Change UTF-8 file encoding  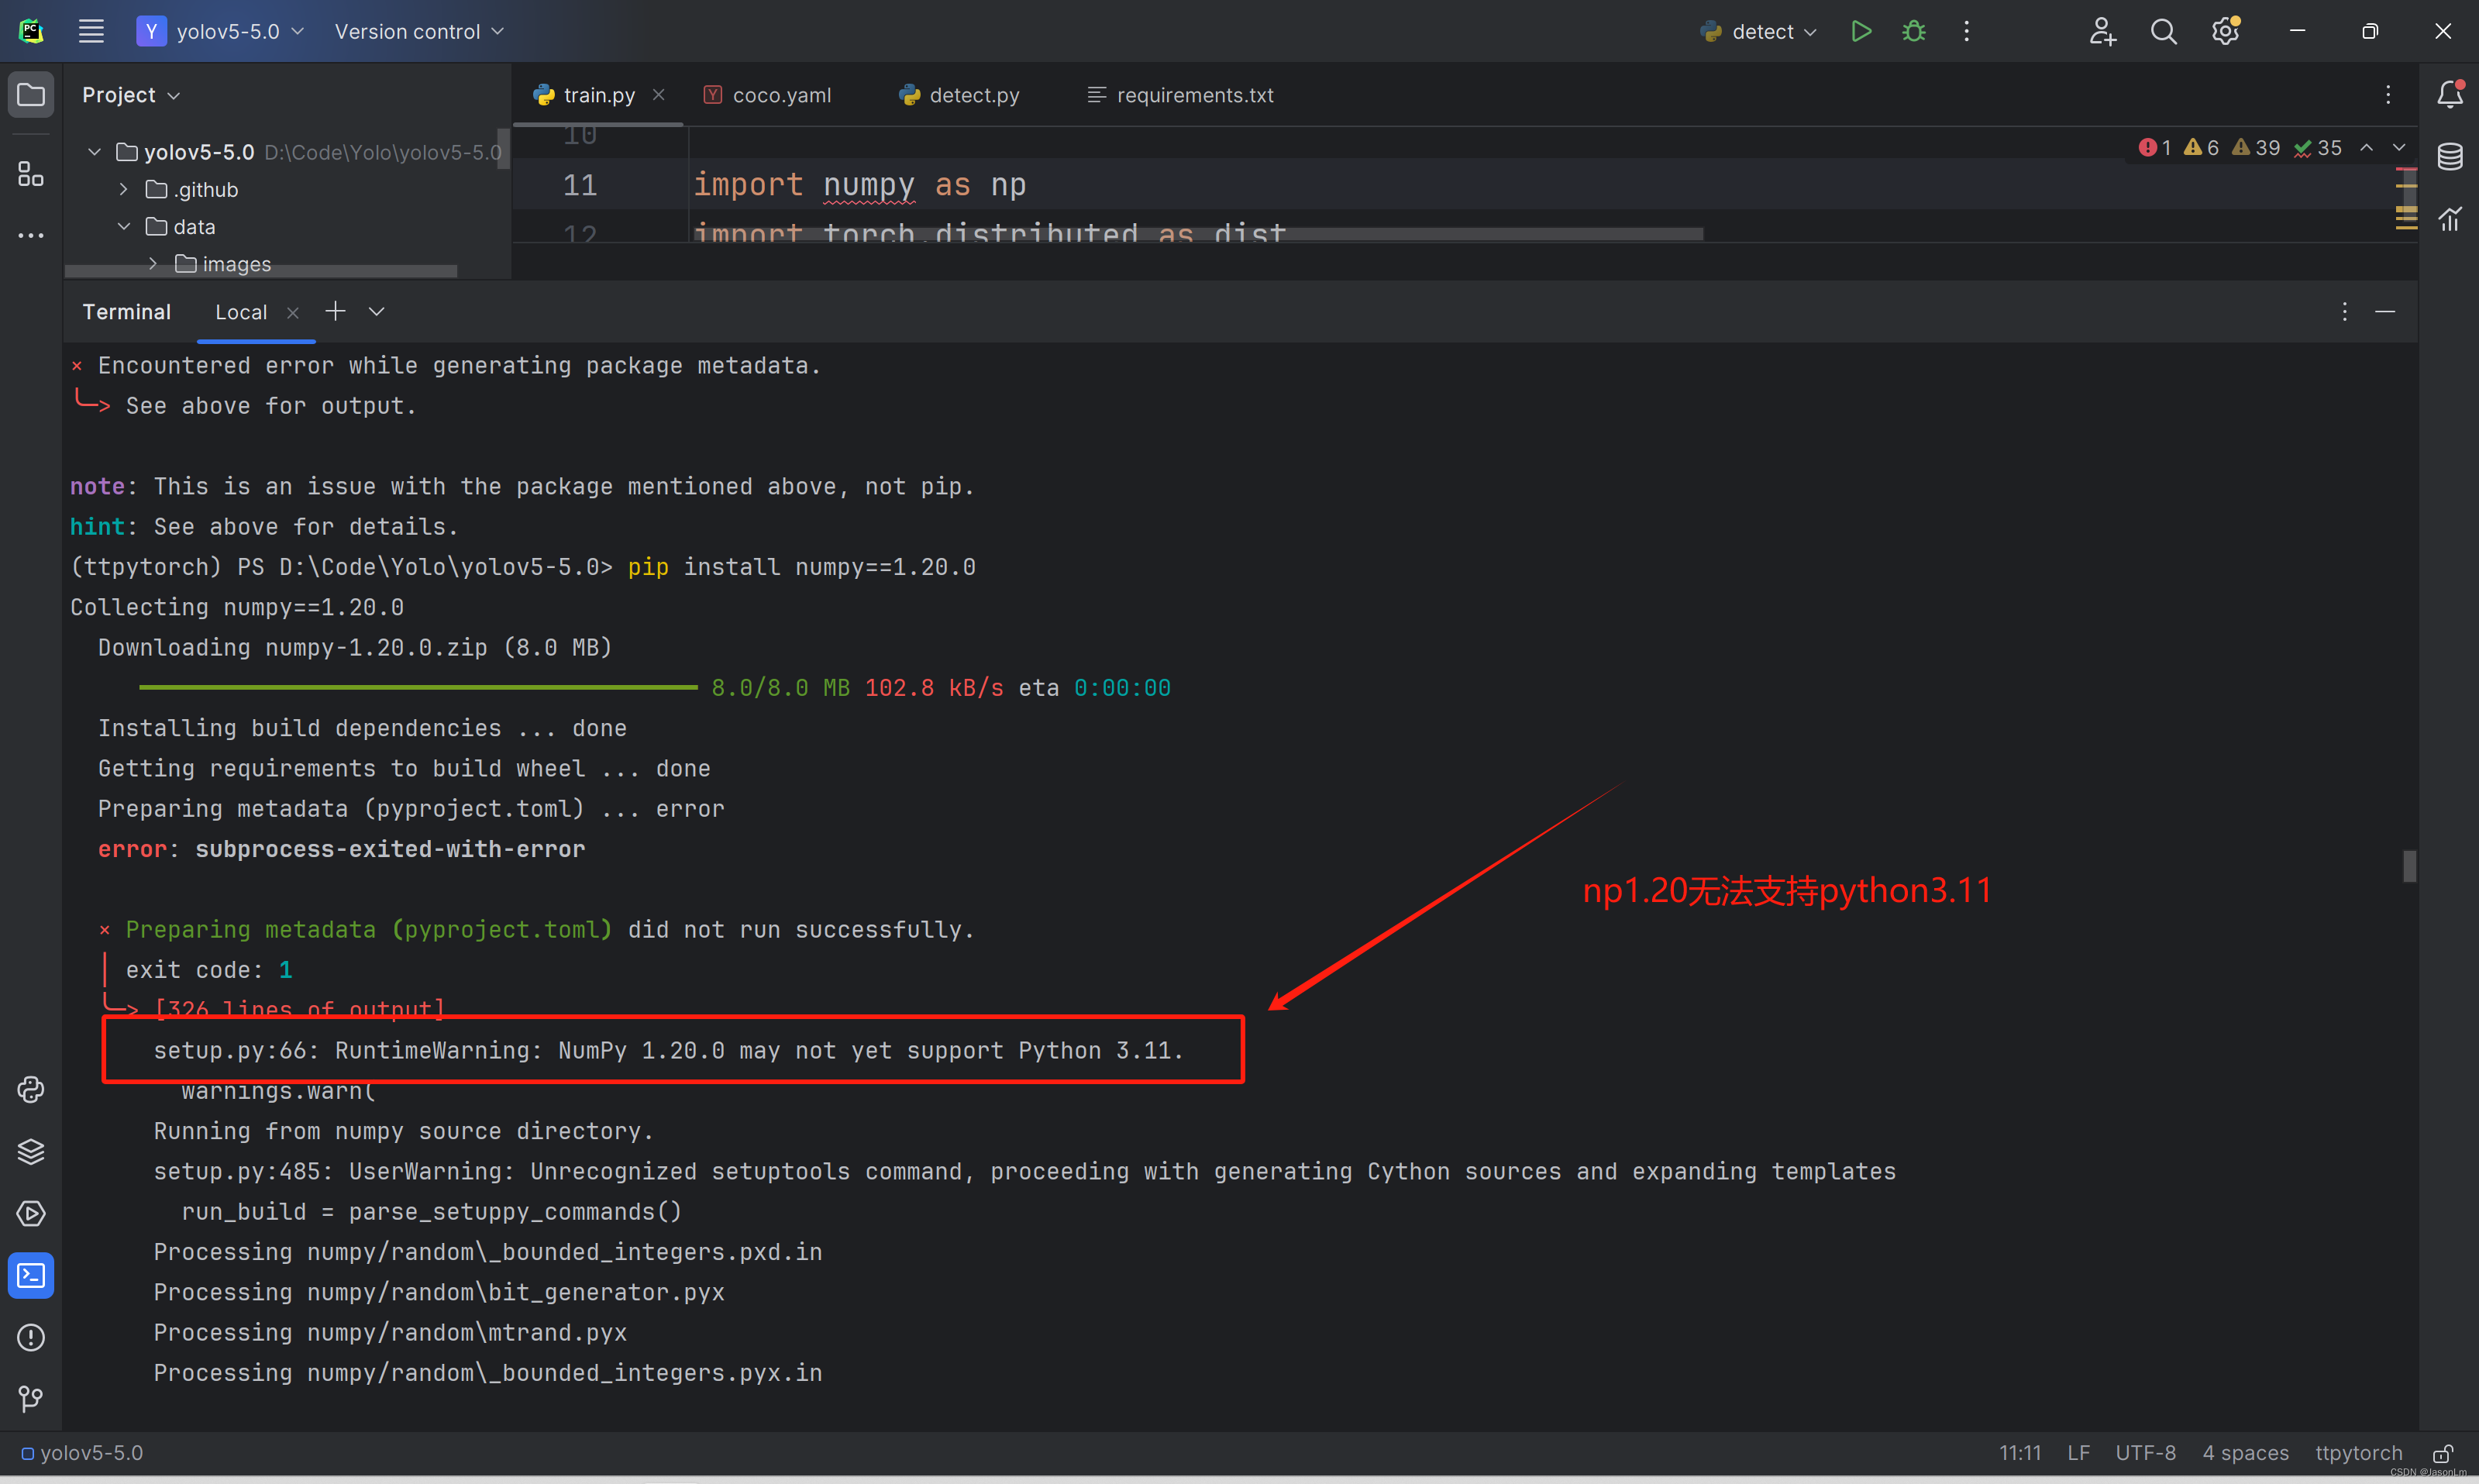pos(2145,1453)
